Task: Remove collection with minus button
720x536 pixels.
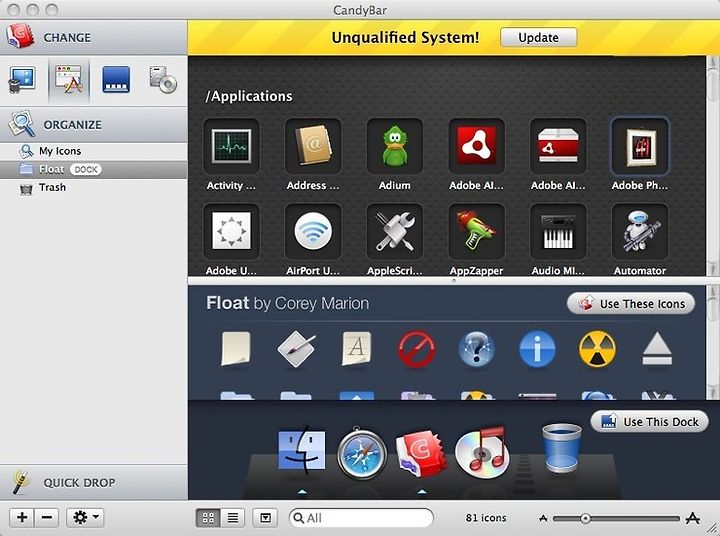Action: click(x=46, y=518)
